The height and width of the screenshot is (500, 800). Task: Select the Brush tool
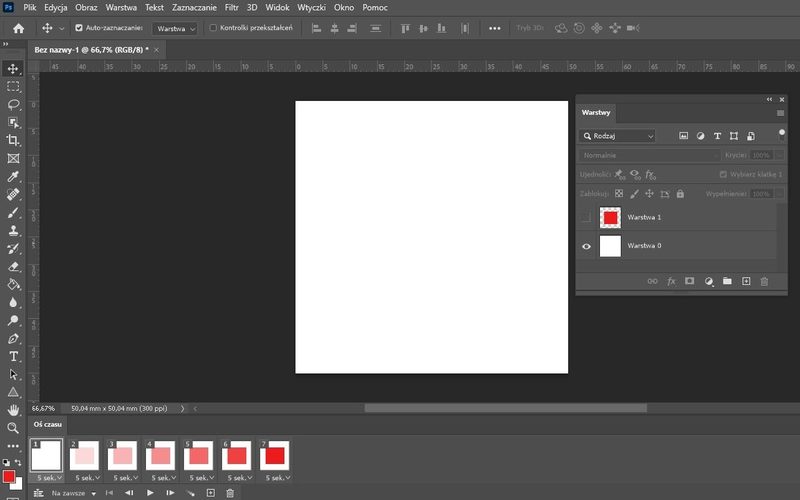13,213
